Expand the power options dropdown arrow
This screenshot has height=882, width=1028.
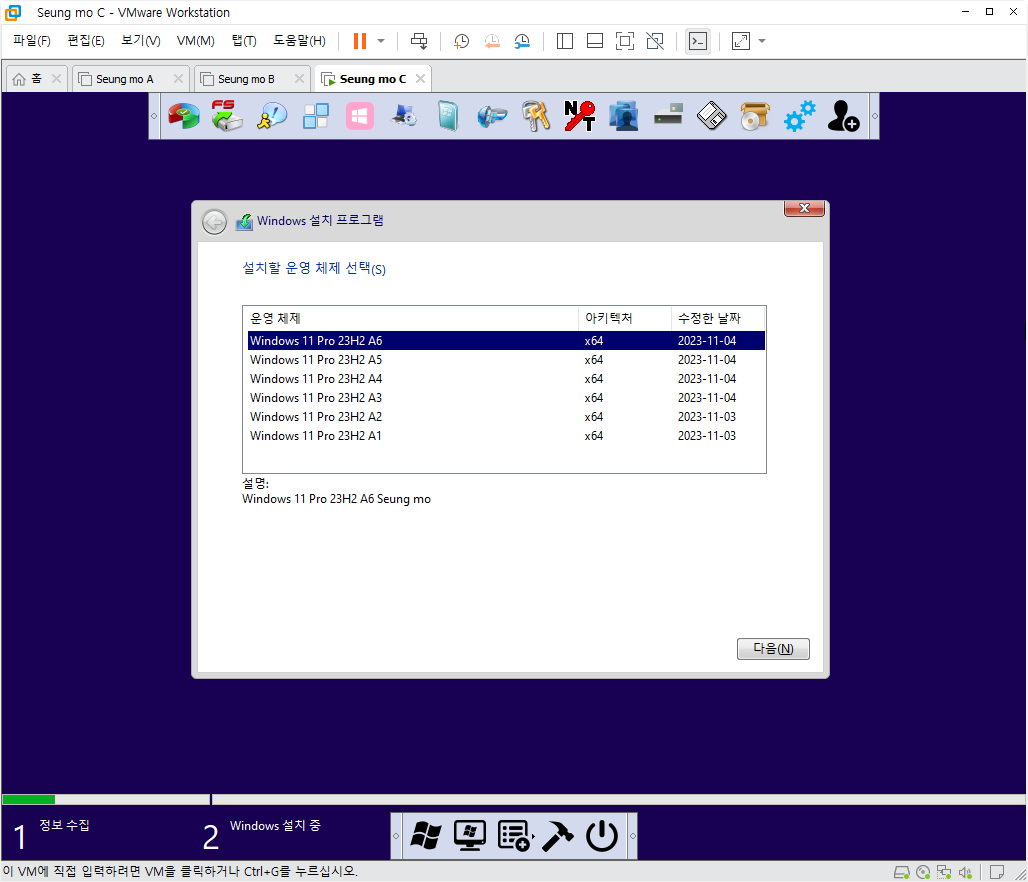pyautogui.click(x=381, y=41)
